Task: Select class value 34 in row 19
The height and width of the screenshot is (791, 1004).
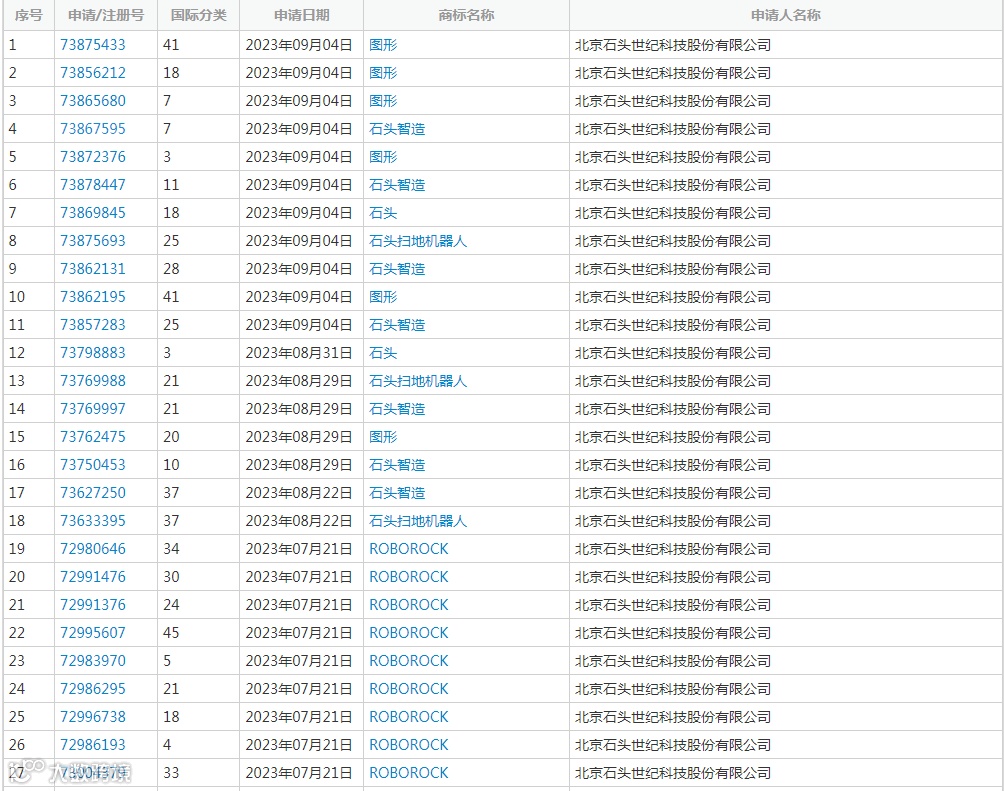Action: (x=171, y=549)
